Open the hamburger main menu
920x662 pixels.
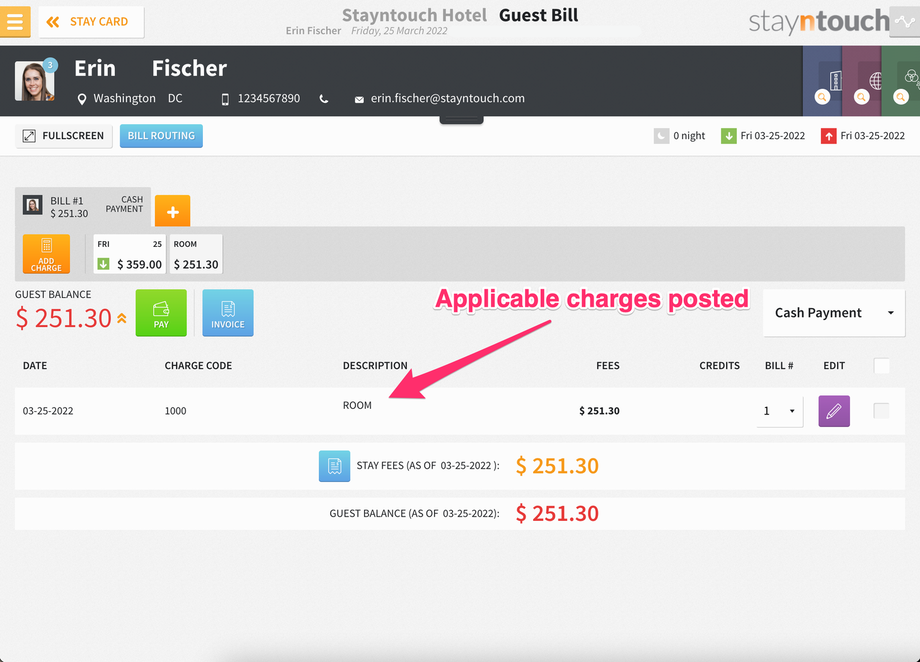point(15,22)
